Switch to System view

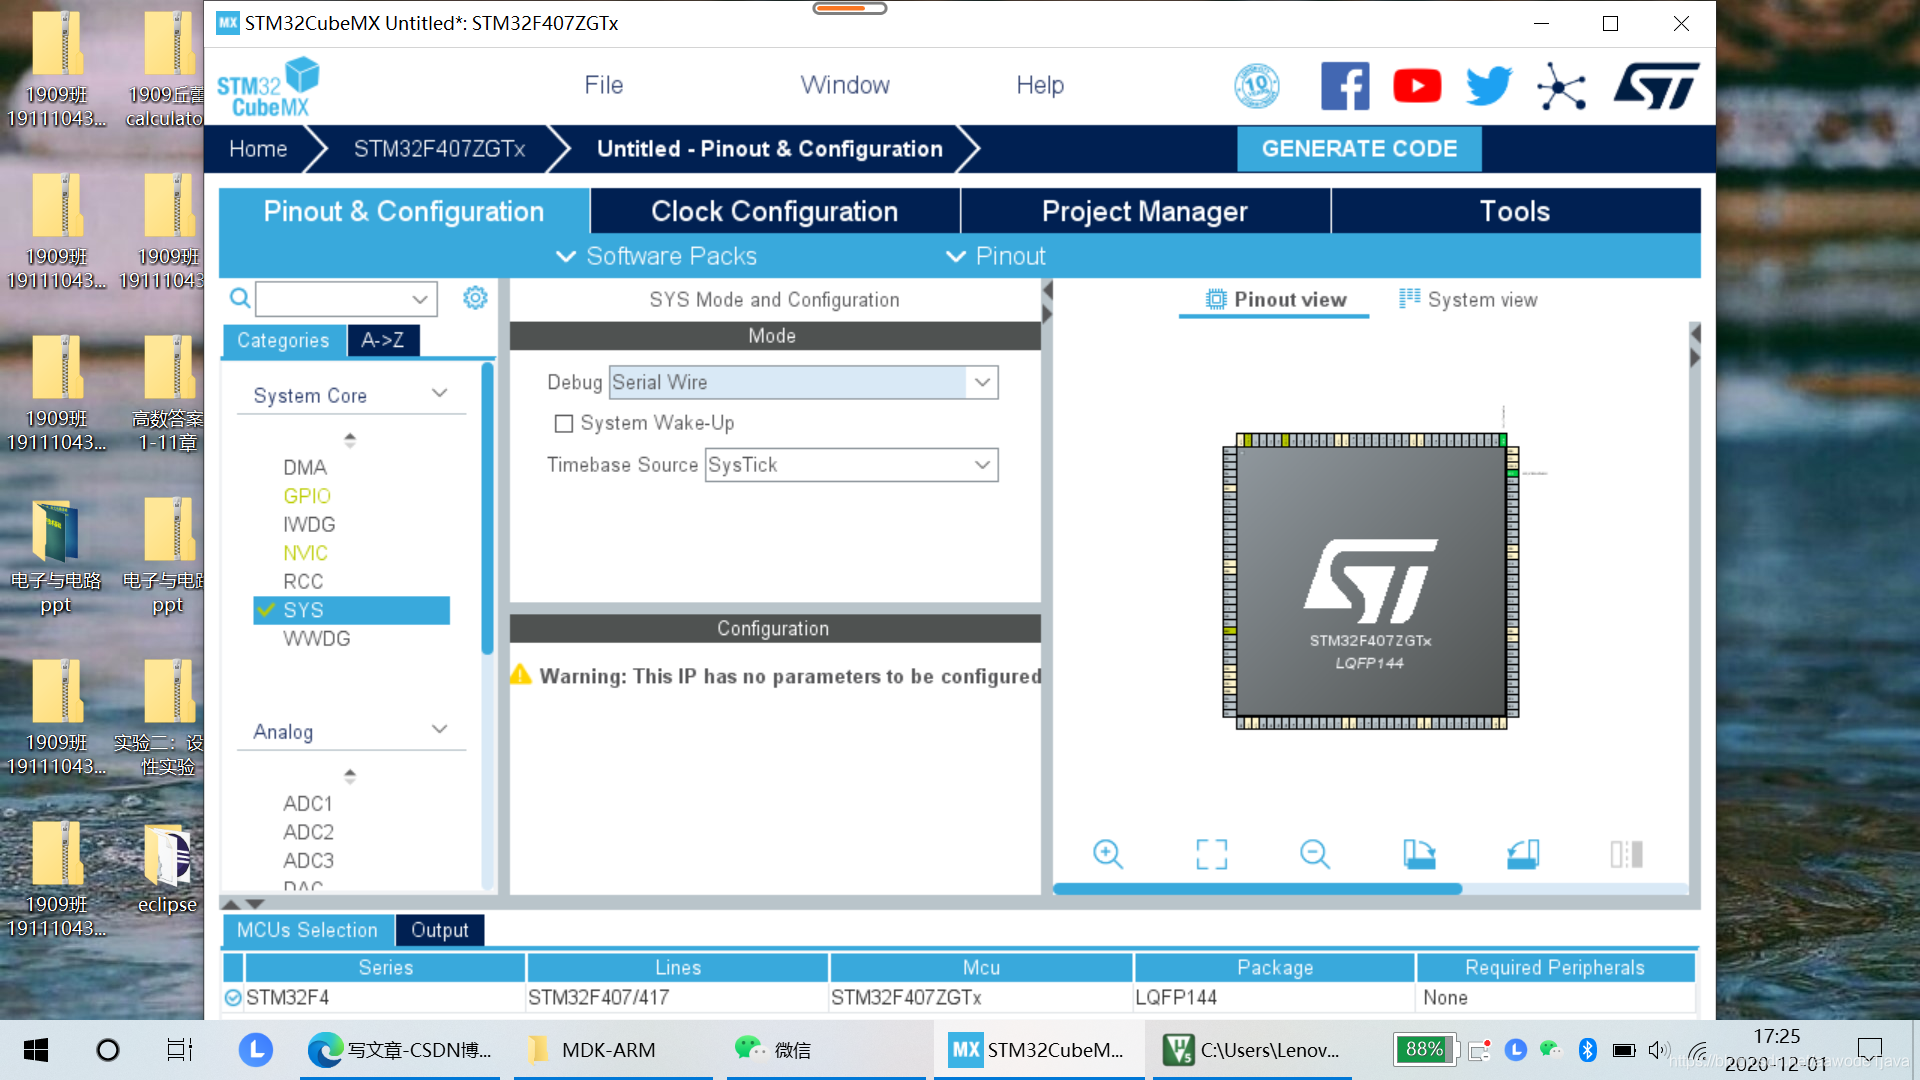pyautogui.click(x=1468, y=299)
